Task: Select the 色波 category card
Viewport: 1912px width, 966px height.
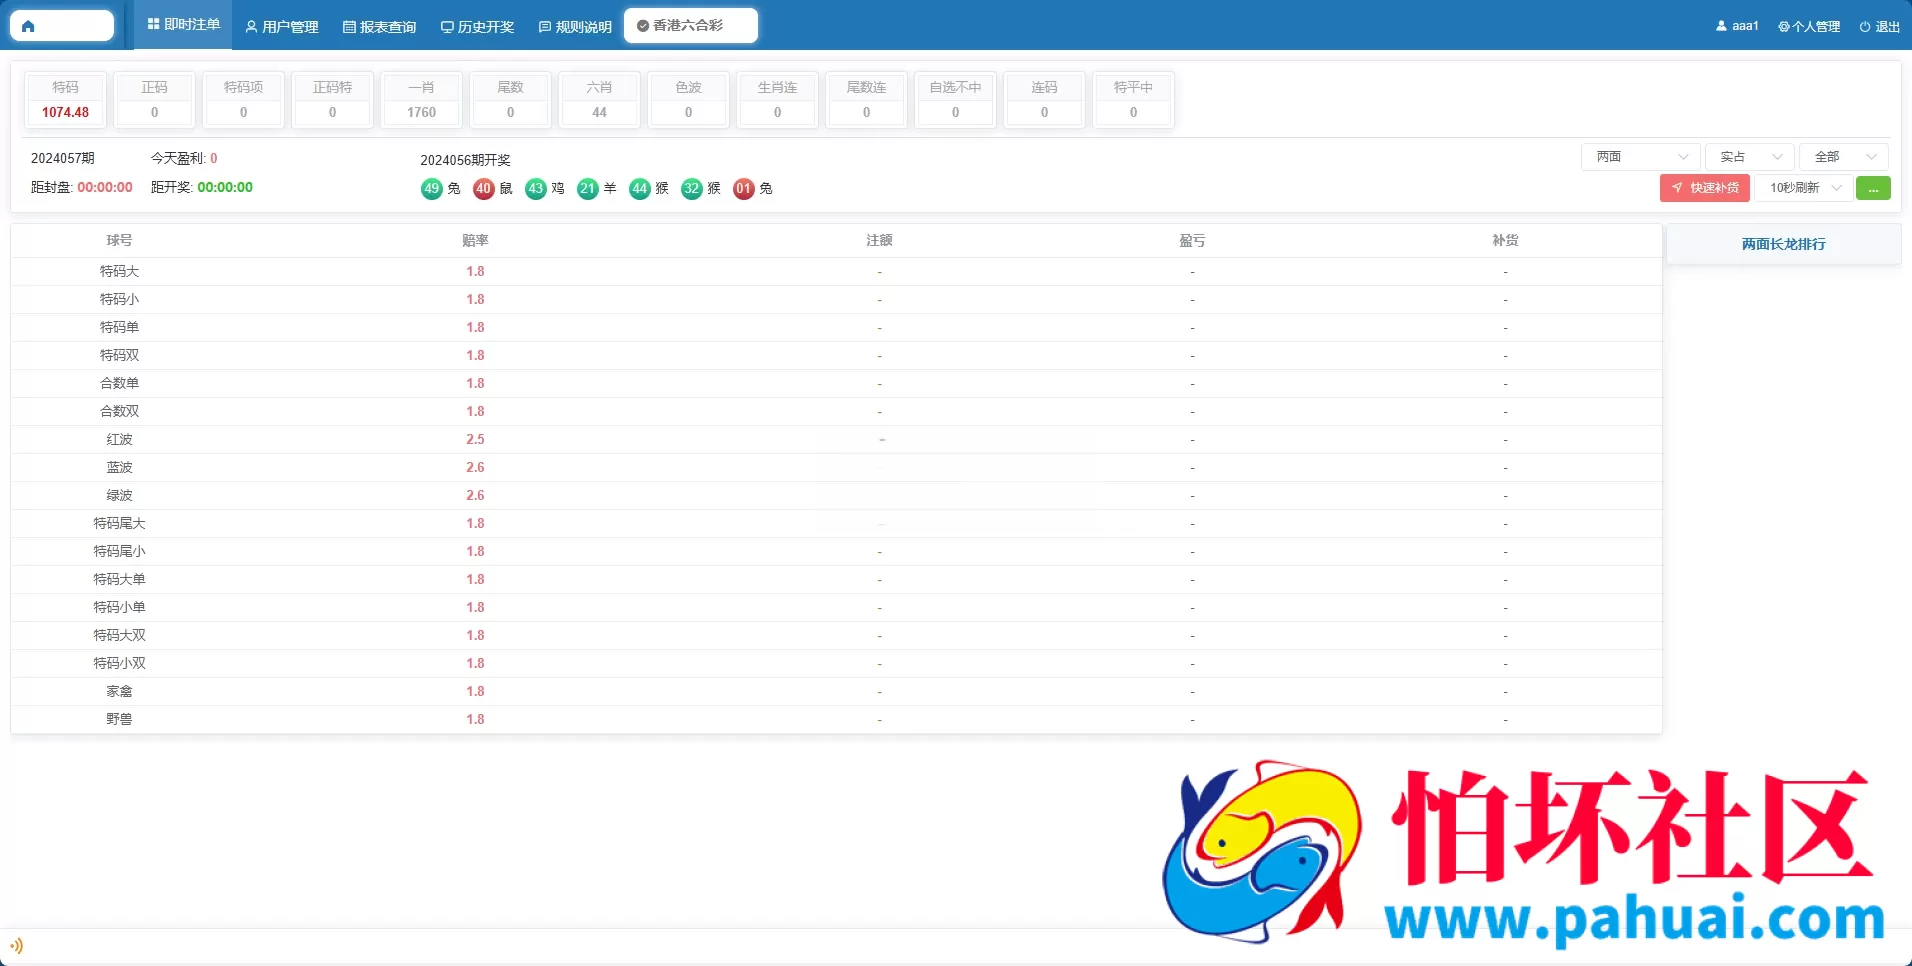Action: (x=689, y=100)
